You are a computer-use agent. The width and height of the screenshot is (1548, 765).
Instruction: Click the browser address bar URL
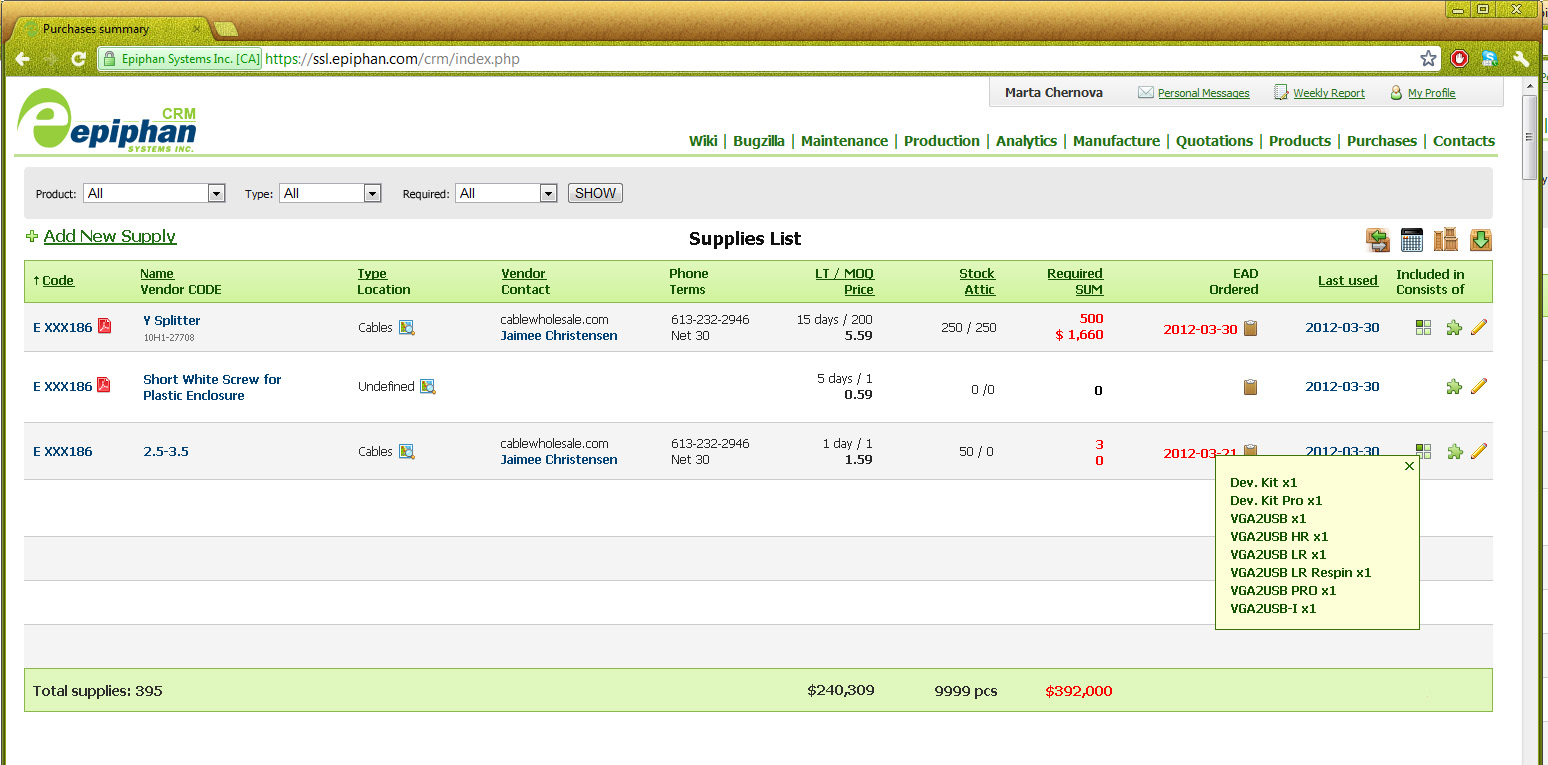392,59
